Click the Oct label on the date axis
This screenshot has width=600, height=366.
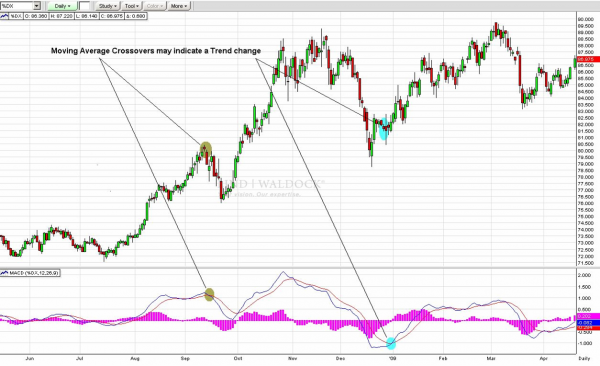(x=238, y=359)
